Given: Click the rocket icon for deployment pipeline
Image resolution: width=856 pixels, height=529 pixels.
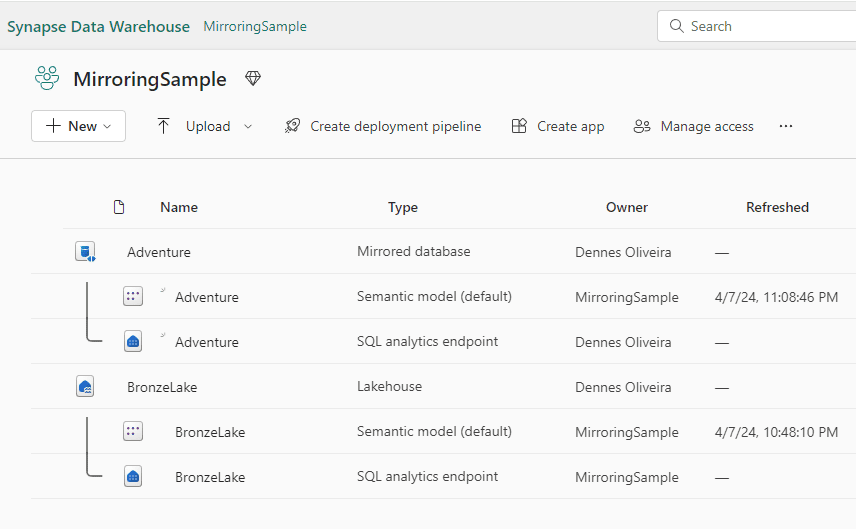Looking at the screenshot, I should click(x=293, y=126).
